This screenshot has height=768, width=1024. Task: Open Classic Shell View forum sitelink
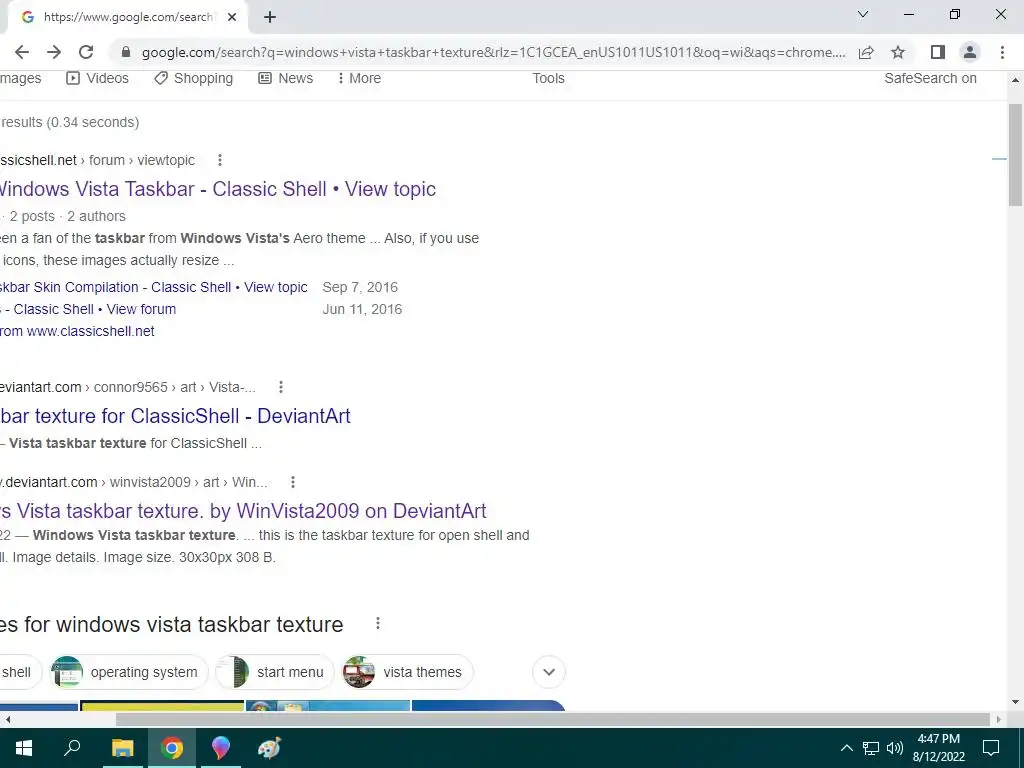pos(88,309)
